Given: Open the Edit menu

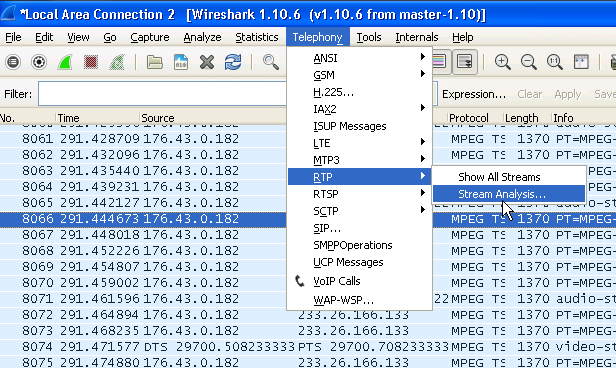Looking at the screenshot, I should [x=44, y=37].
